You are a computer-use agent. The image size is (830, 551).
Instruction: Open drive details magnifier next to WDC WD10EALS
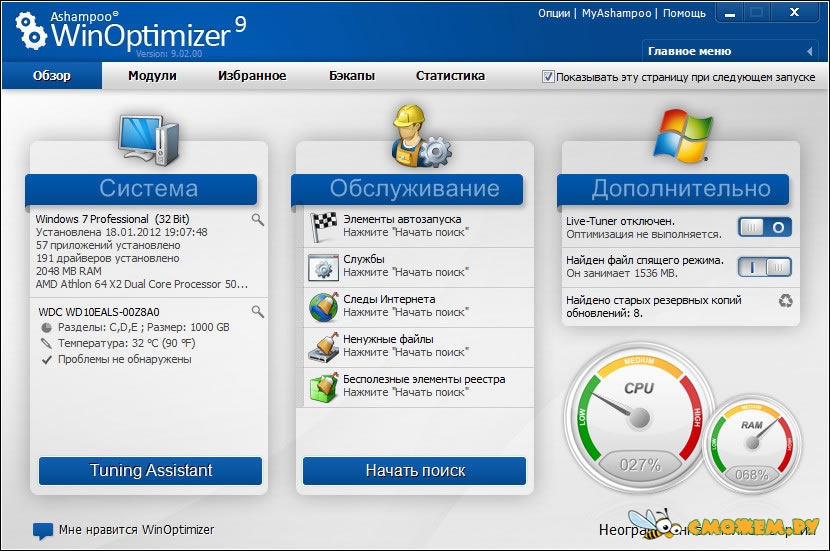click(x=258, y=311)
